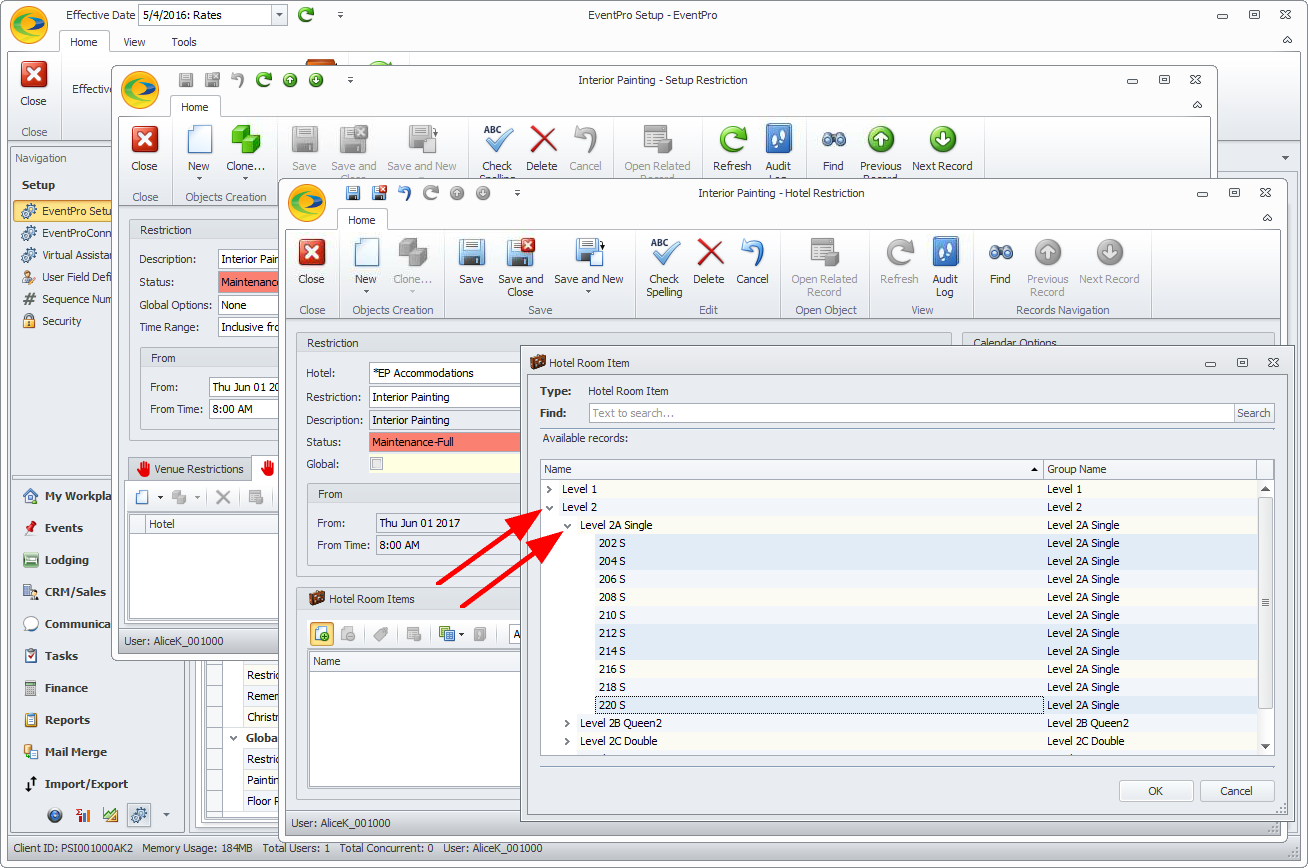This screenshot has height=868, width=1308.
Task: Click Previous Record in Setup Restriction ribbon
Action: [x=880, y=154]
